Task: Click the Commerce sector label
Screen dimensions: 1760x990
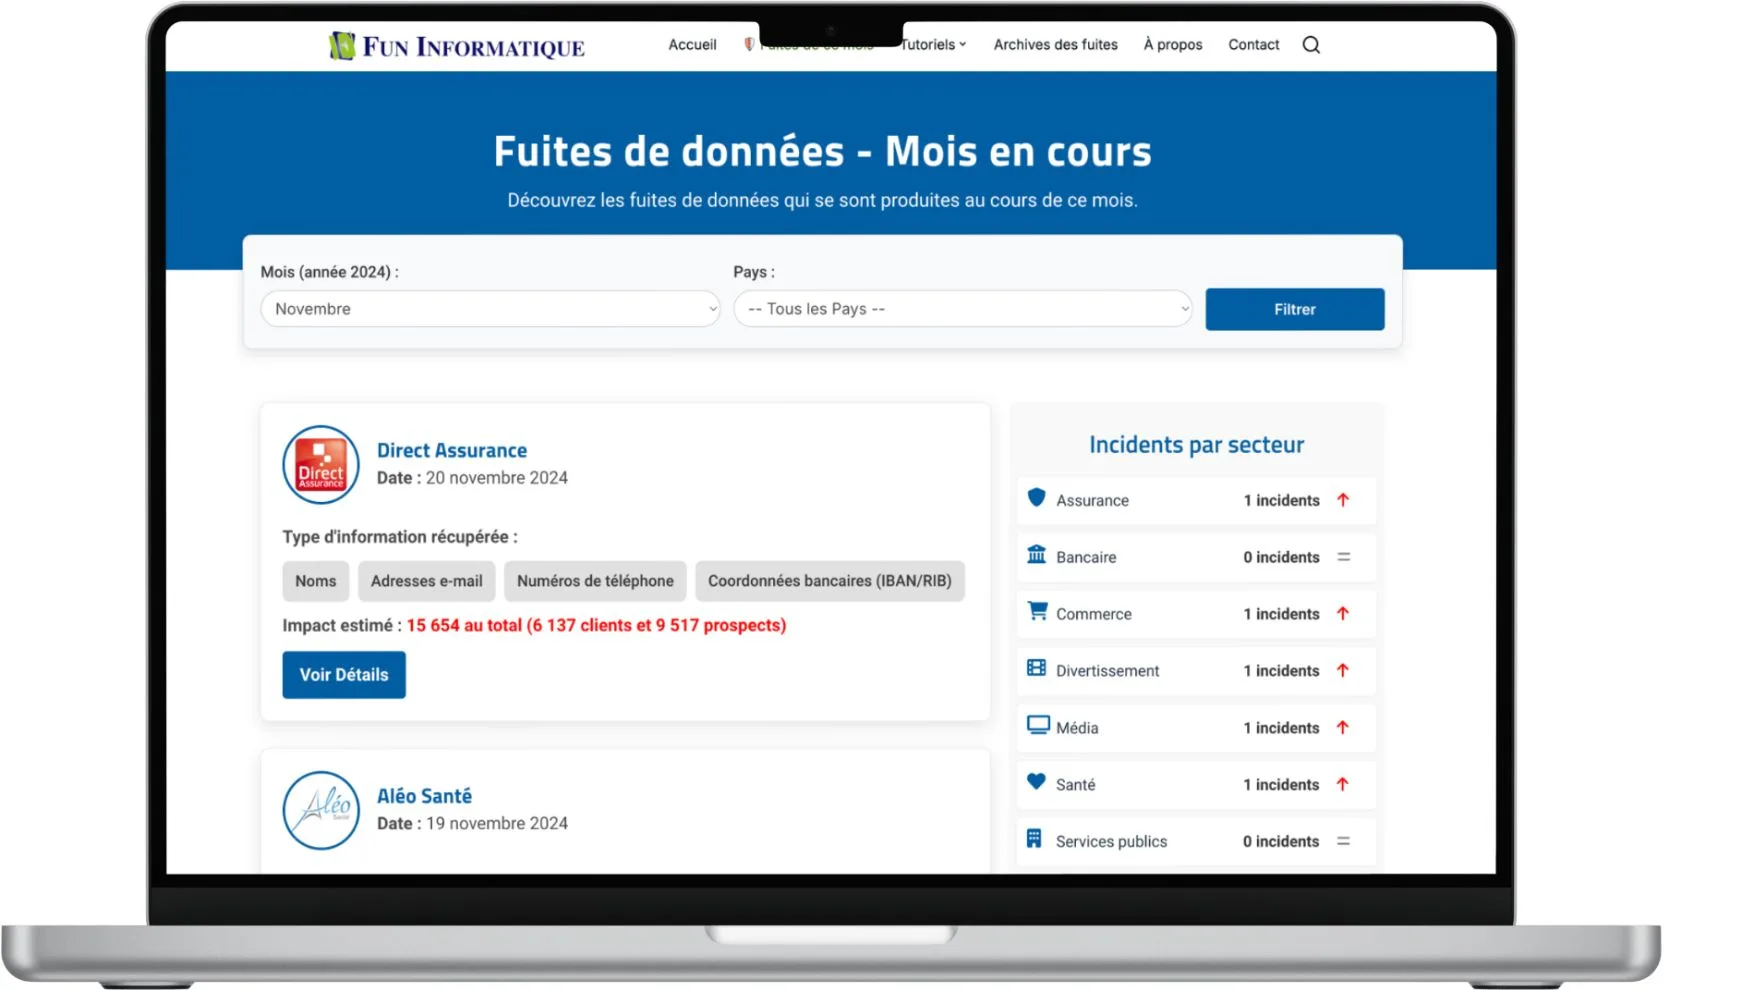Action: coord(1094,615)
